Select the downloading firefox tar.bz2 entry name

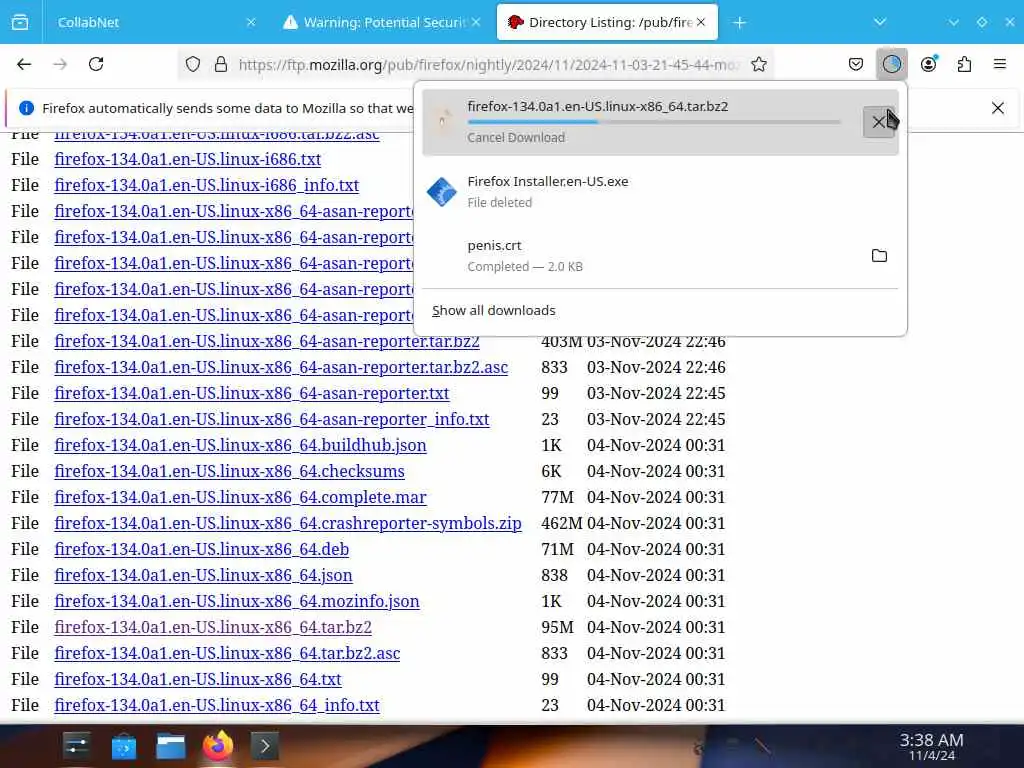coord(598,106)
